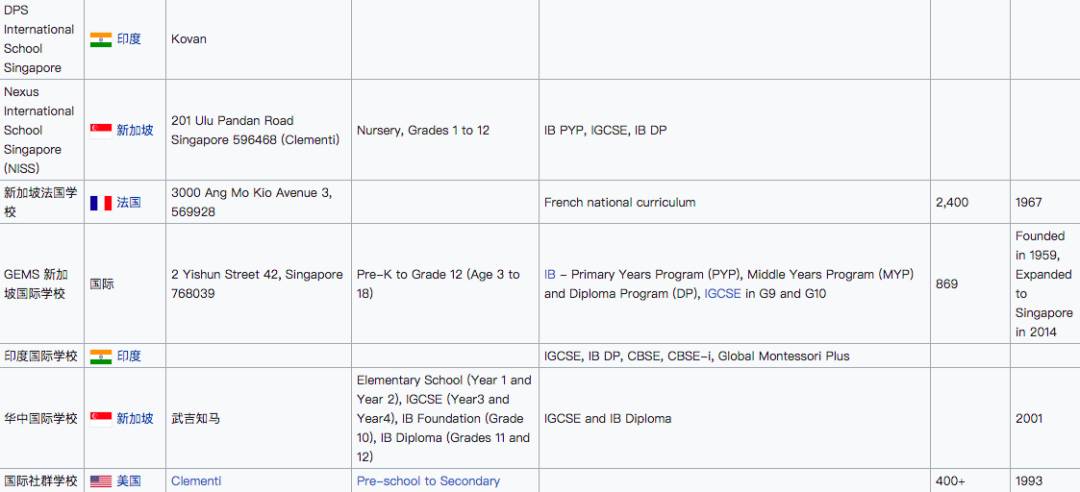The image size is (1080, 492).
Task: Follow the 新加坡 link in the Nexus row
Action: tap(135, 130)
